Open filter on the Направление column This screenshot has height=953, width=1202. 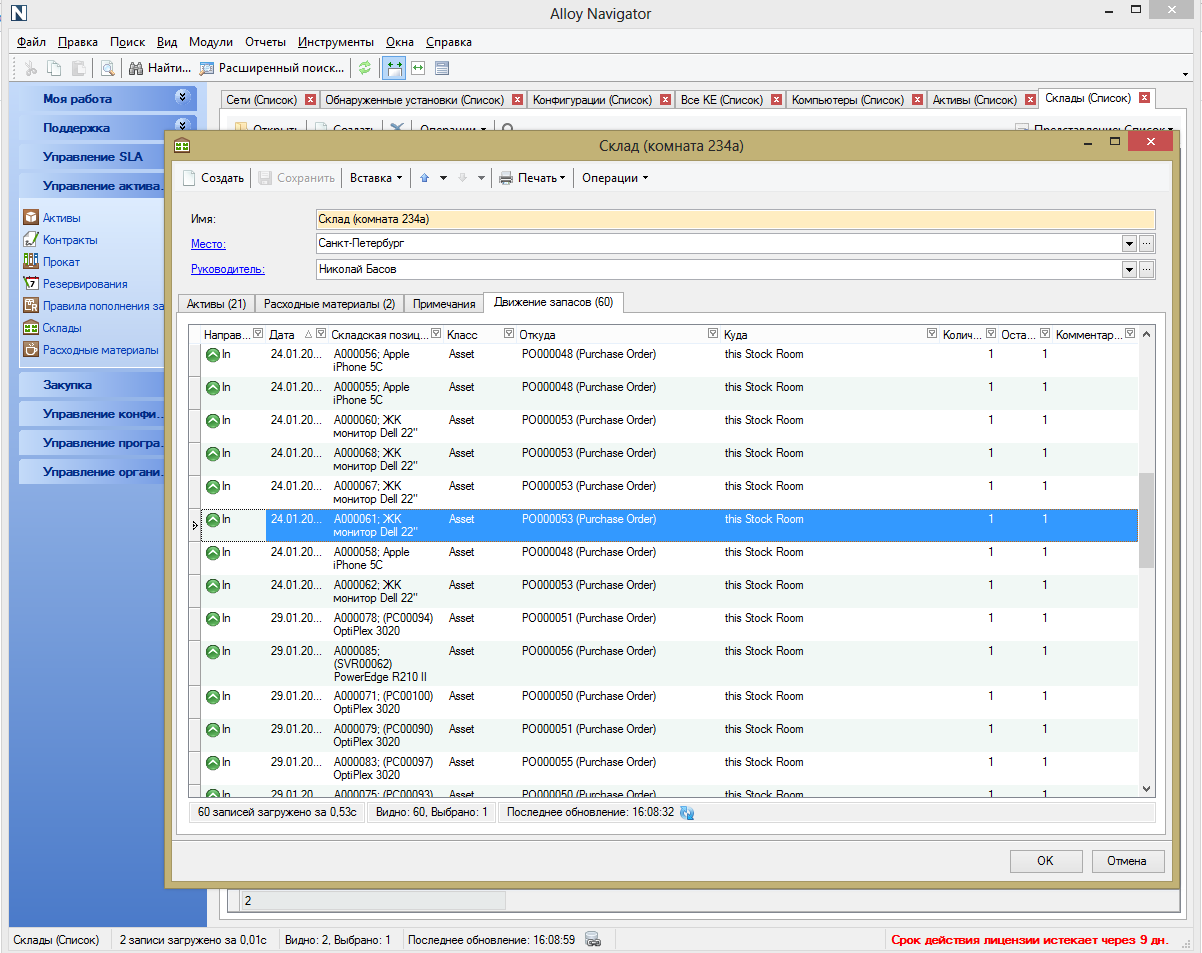[x=258, y=334]
